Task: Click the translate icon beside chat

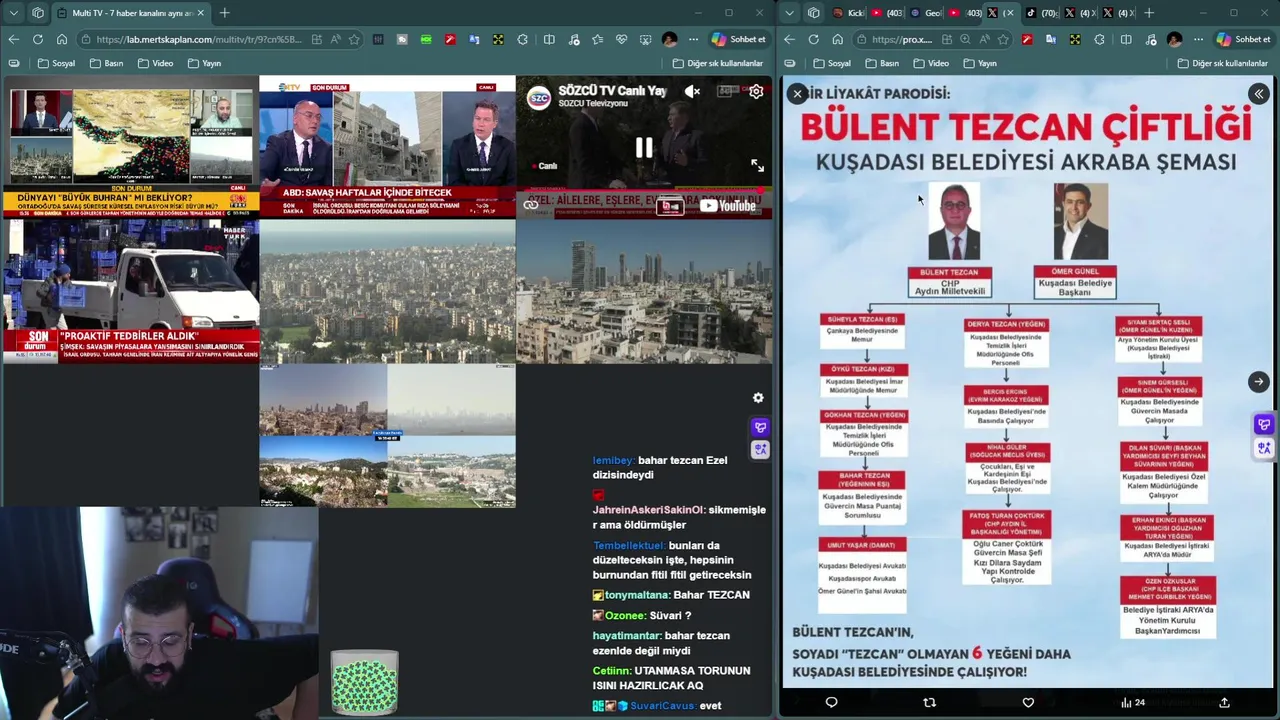Action: [x=760, y=449]
